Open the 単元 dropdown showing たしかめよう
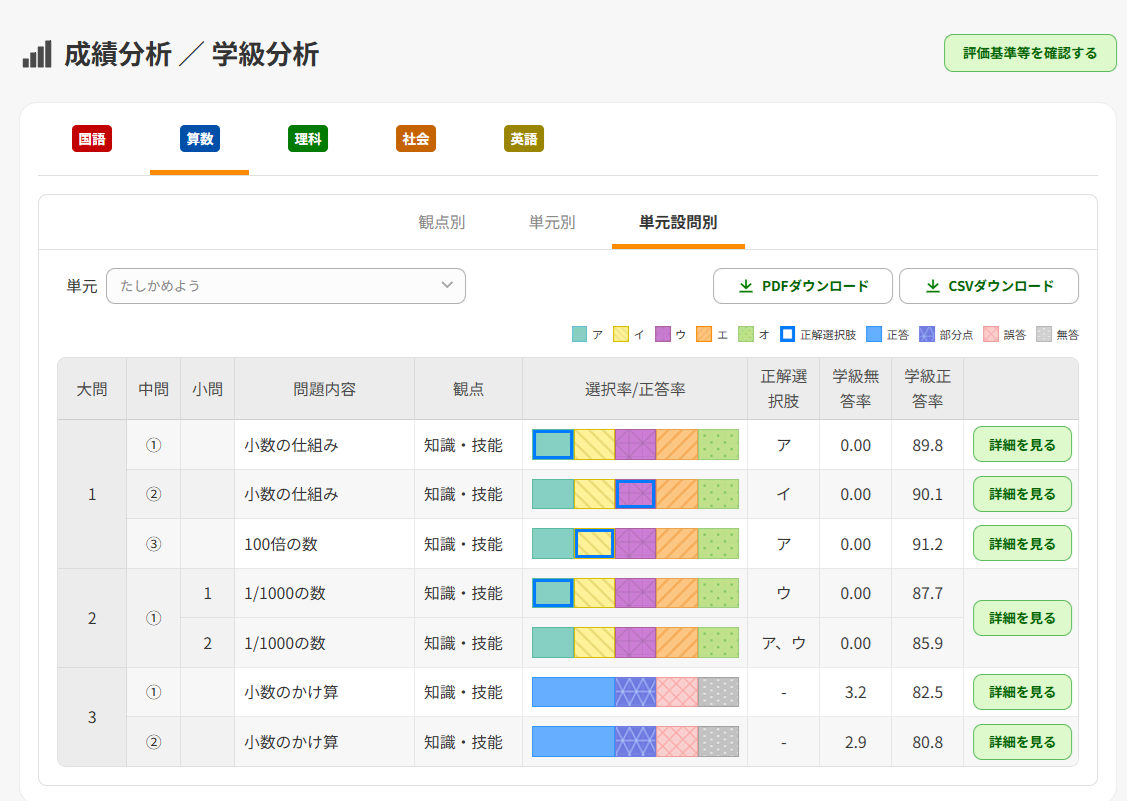This screenshot has height=801, width=1127. [x=286, y=286]
